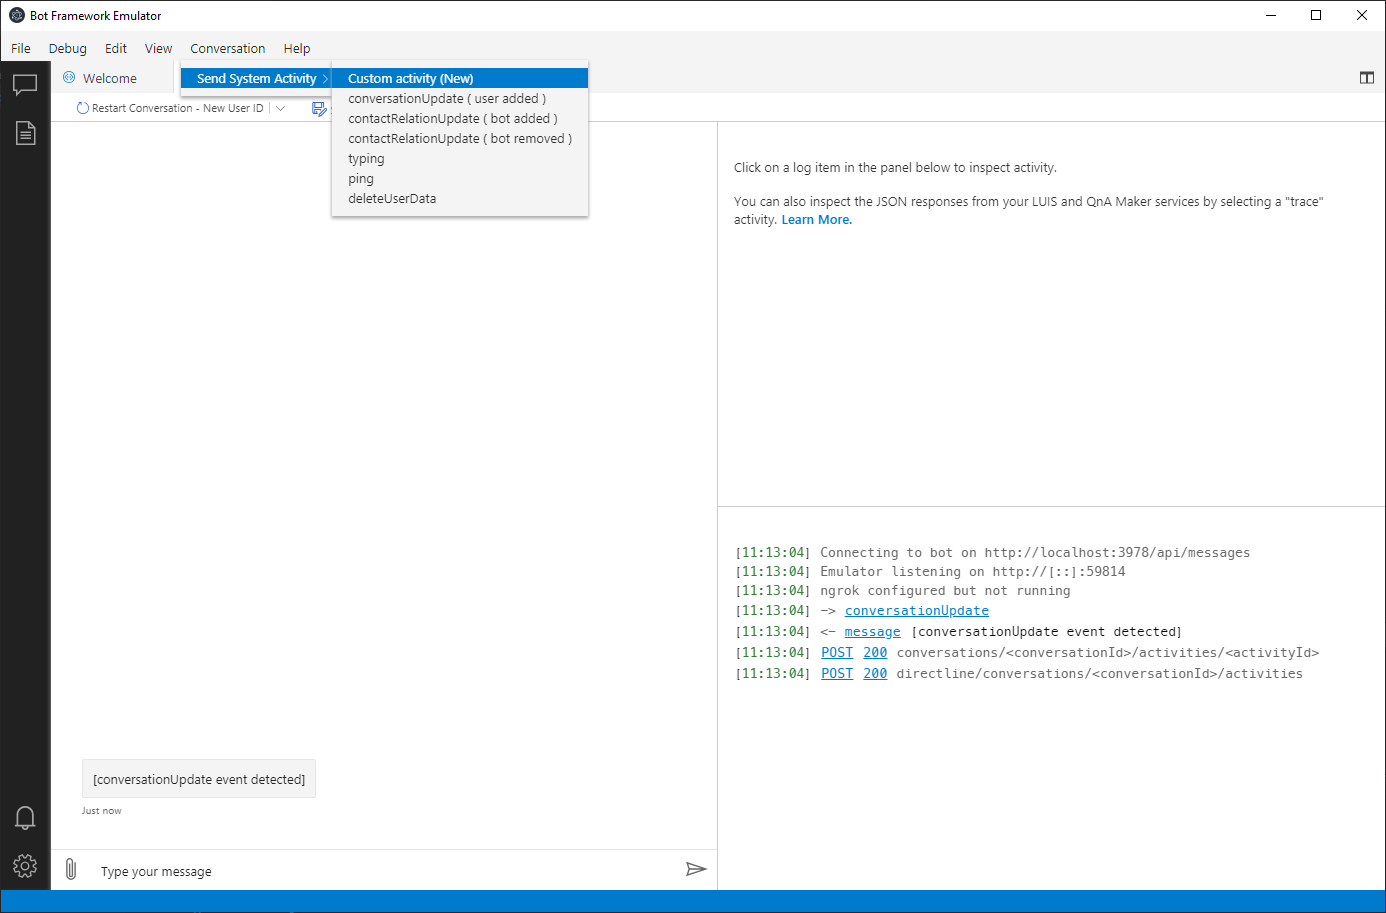Click 200 status for directline conversations entry
Viewport: 1386px width, 913px height.
(x=875, y=673)
